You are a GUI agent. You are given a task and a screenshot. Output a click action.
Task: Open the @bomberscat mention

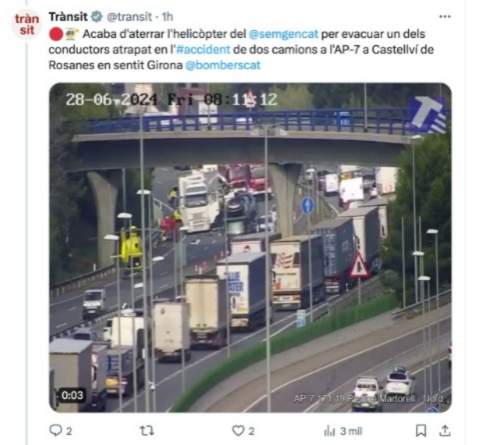pyautogui.click(x=223, y=65)
